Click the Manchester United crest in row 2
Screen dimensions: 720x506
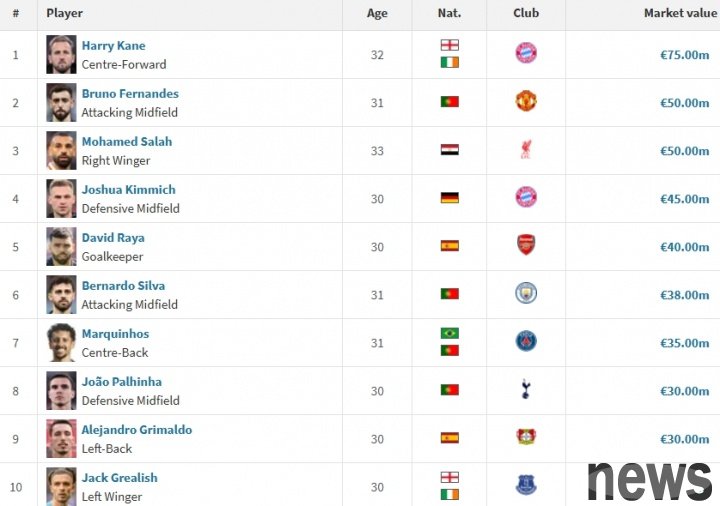(526, 102)
